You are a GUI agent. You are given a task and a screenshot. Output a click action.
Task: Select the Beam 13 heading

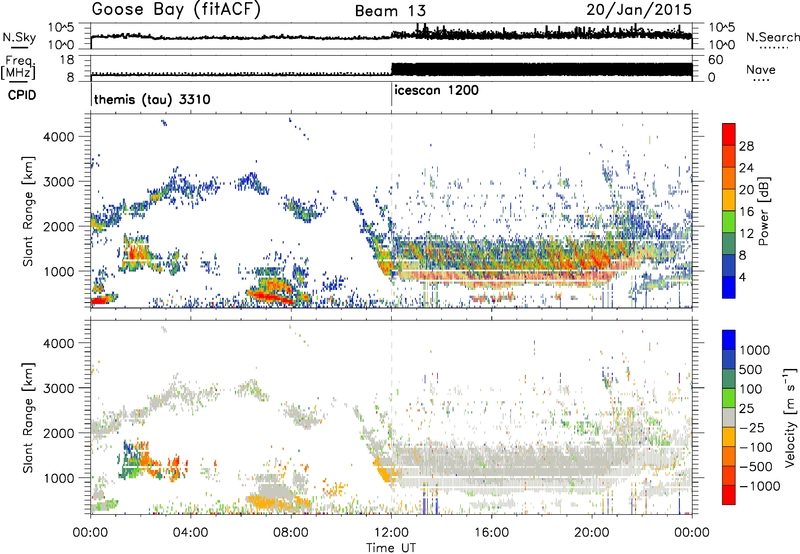[x=390, y=11]
